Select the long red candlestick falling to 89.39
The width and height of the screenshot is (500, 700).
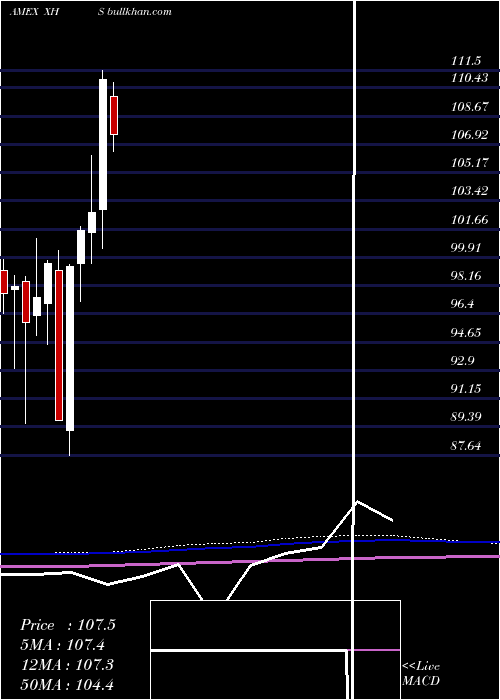coord(58,345)
